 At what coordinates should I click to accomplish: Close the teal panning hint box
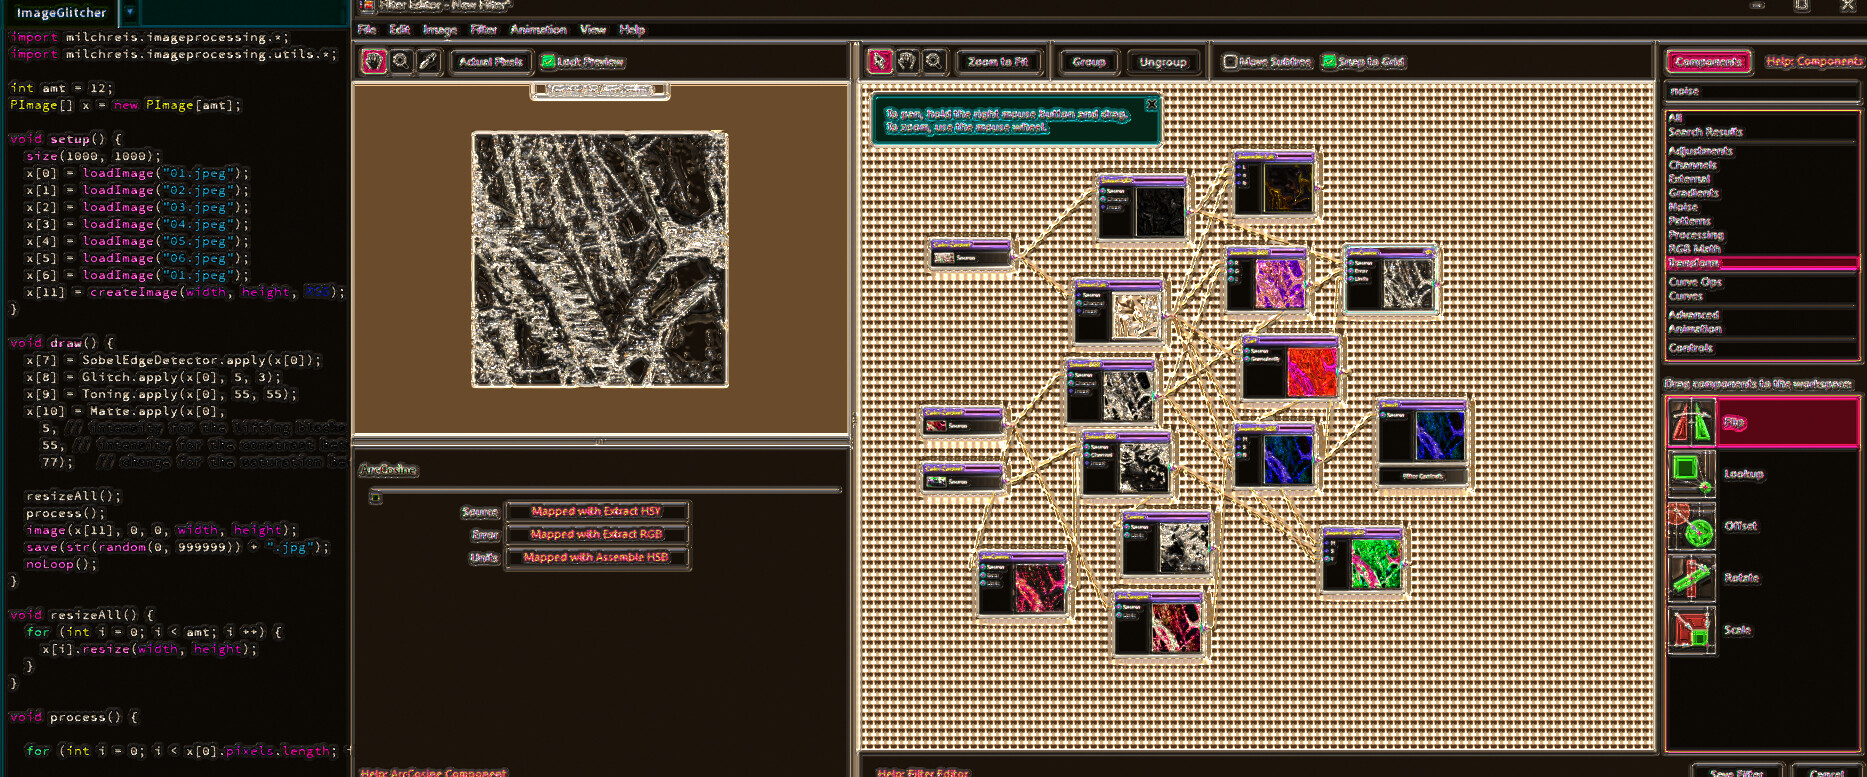(x=1151, y=104)
